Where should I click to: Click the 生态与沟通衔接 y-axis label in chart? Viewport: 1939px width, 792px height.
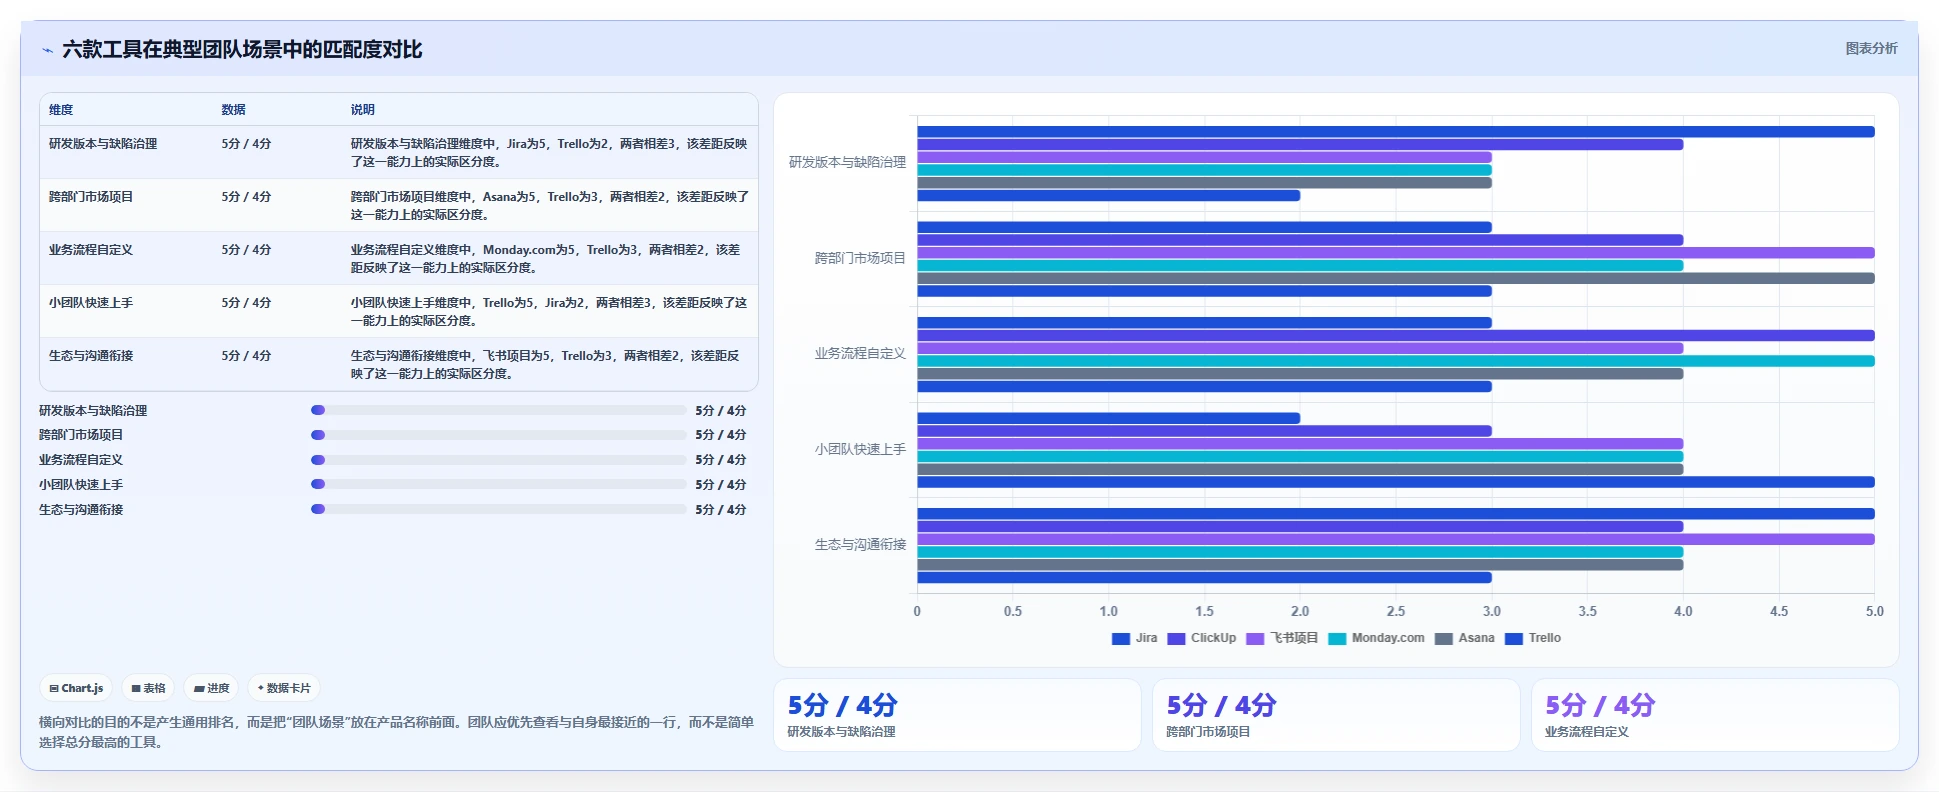(x=860, y=545)
